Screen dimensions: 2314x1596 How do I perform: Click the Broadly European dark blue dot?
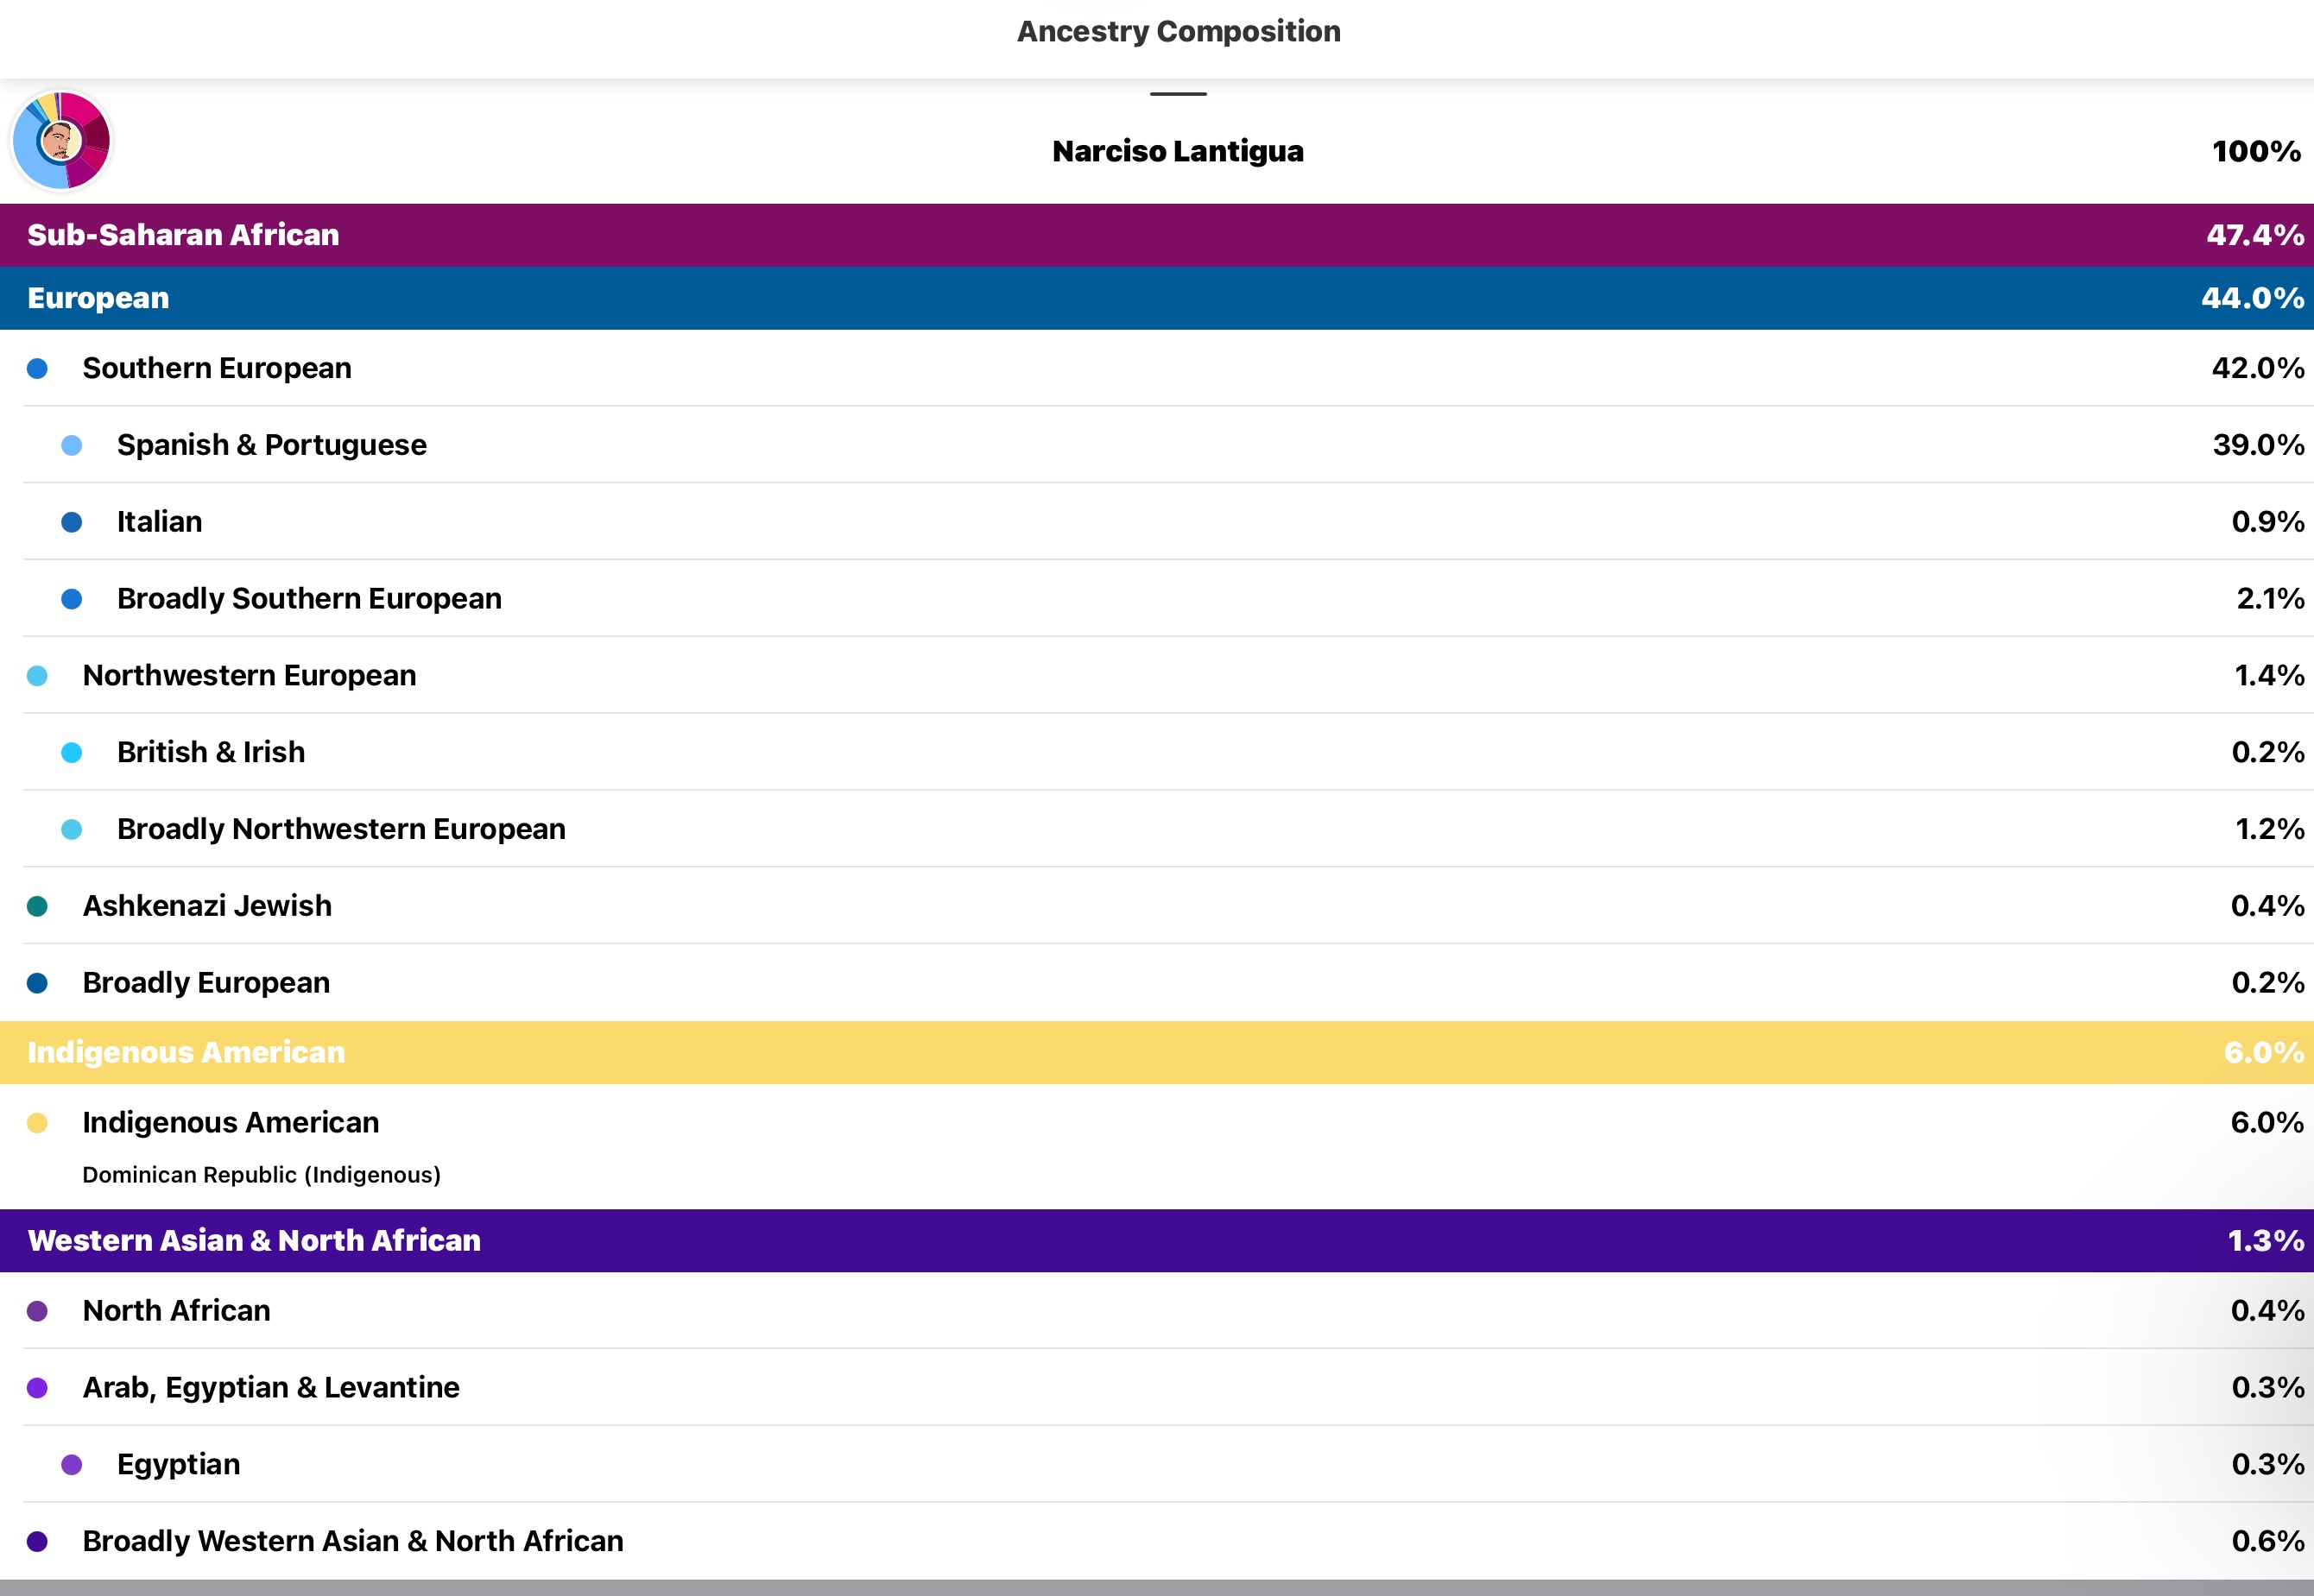[37, 983]
